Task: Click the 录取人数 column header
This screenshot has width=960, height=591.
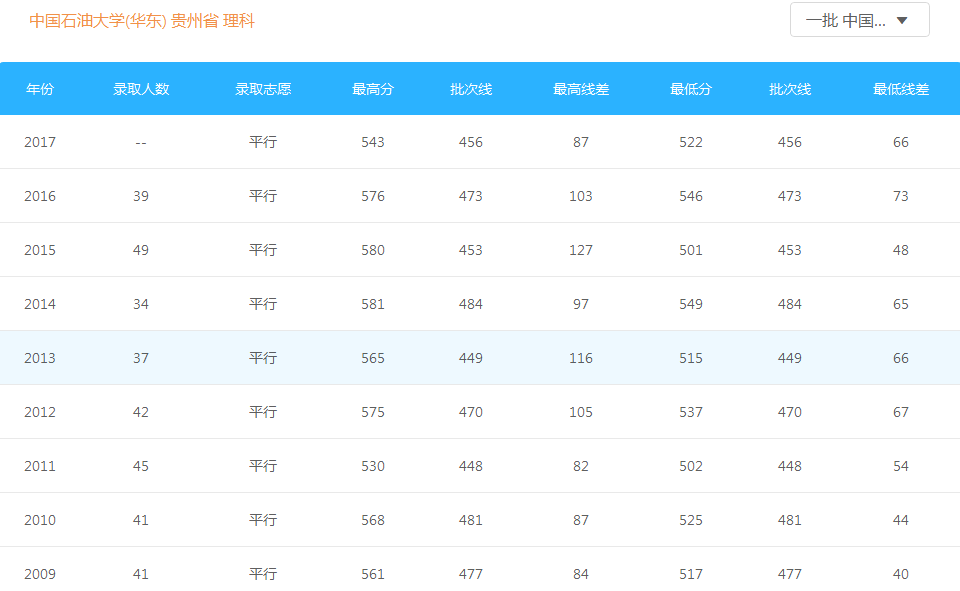Action: (x=141, y=89)
